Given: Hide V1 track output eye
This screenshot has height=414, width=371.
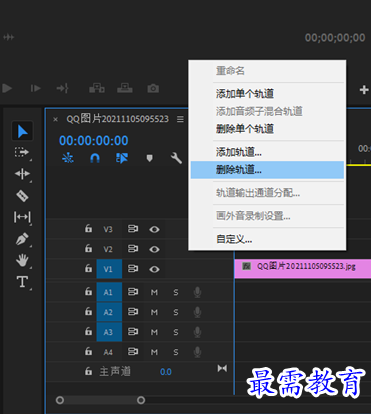Looking at the screenshot, I should (154, 269).
